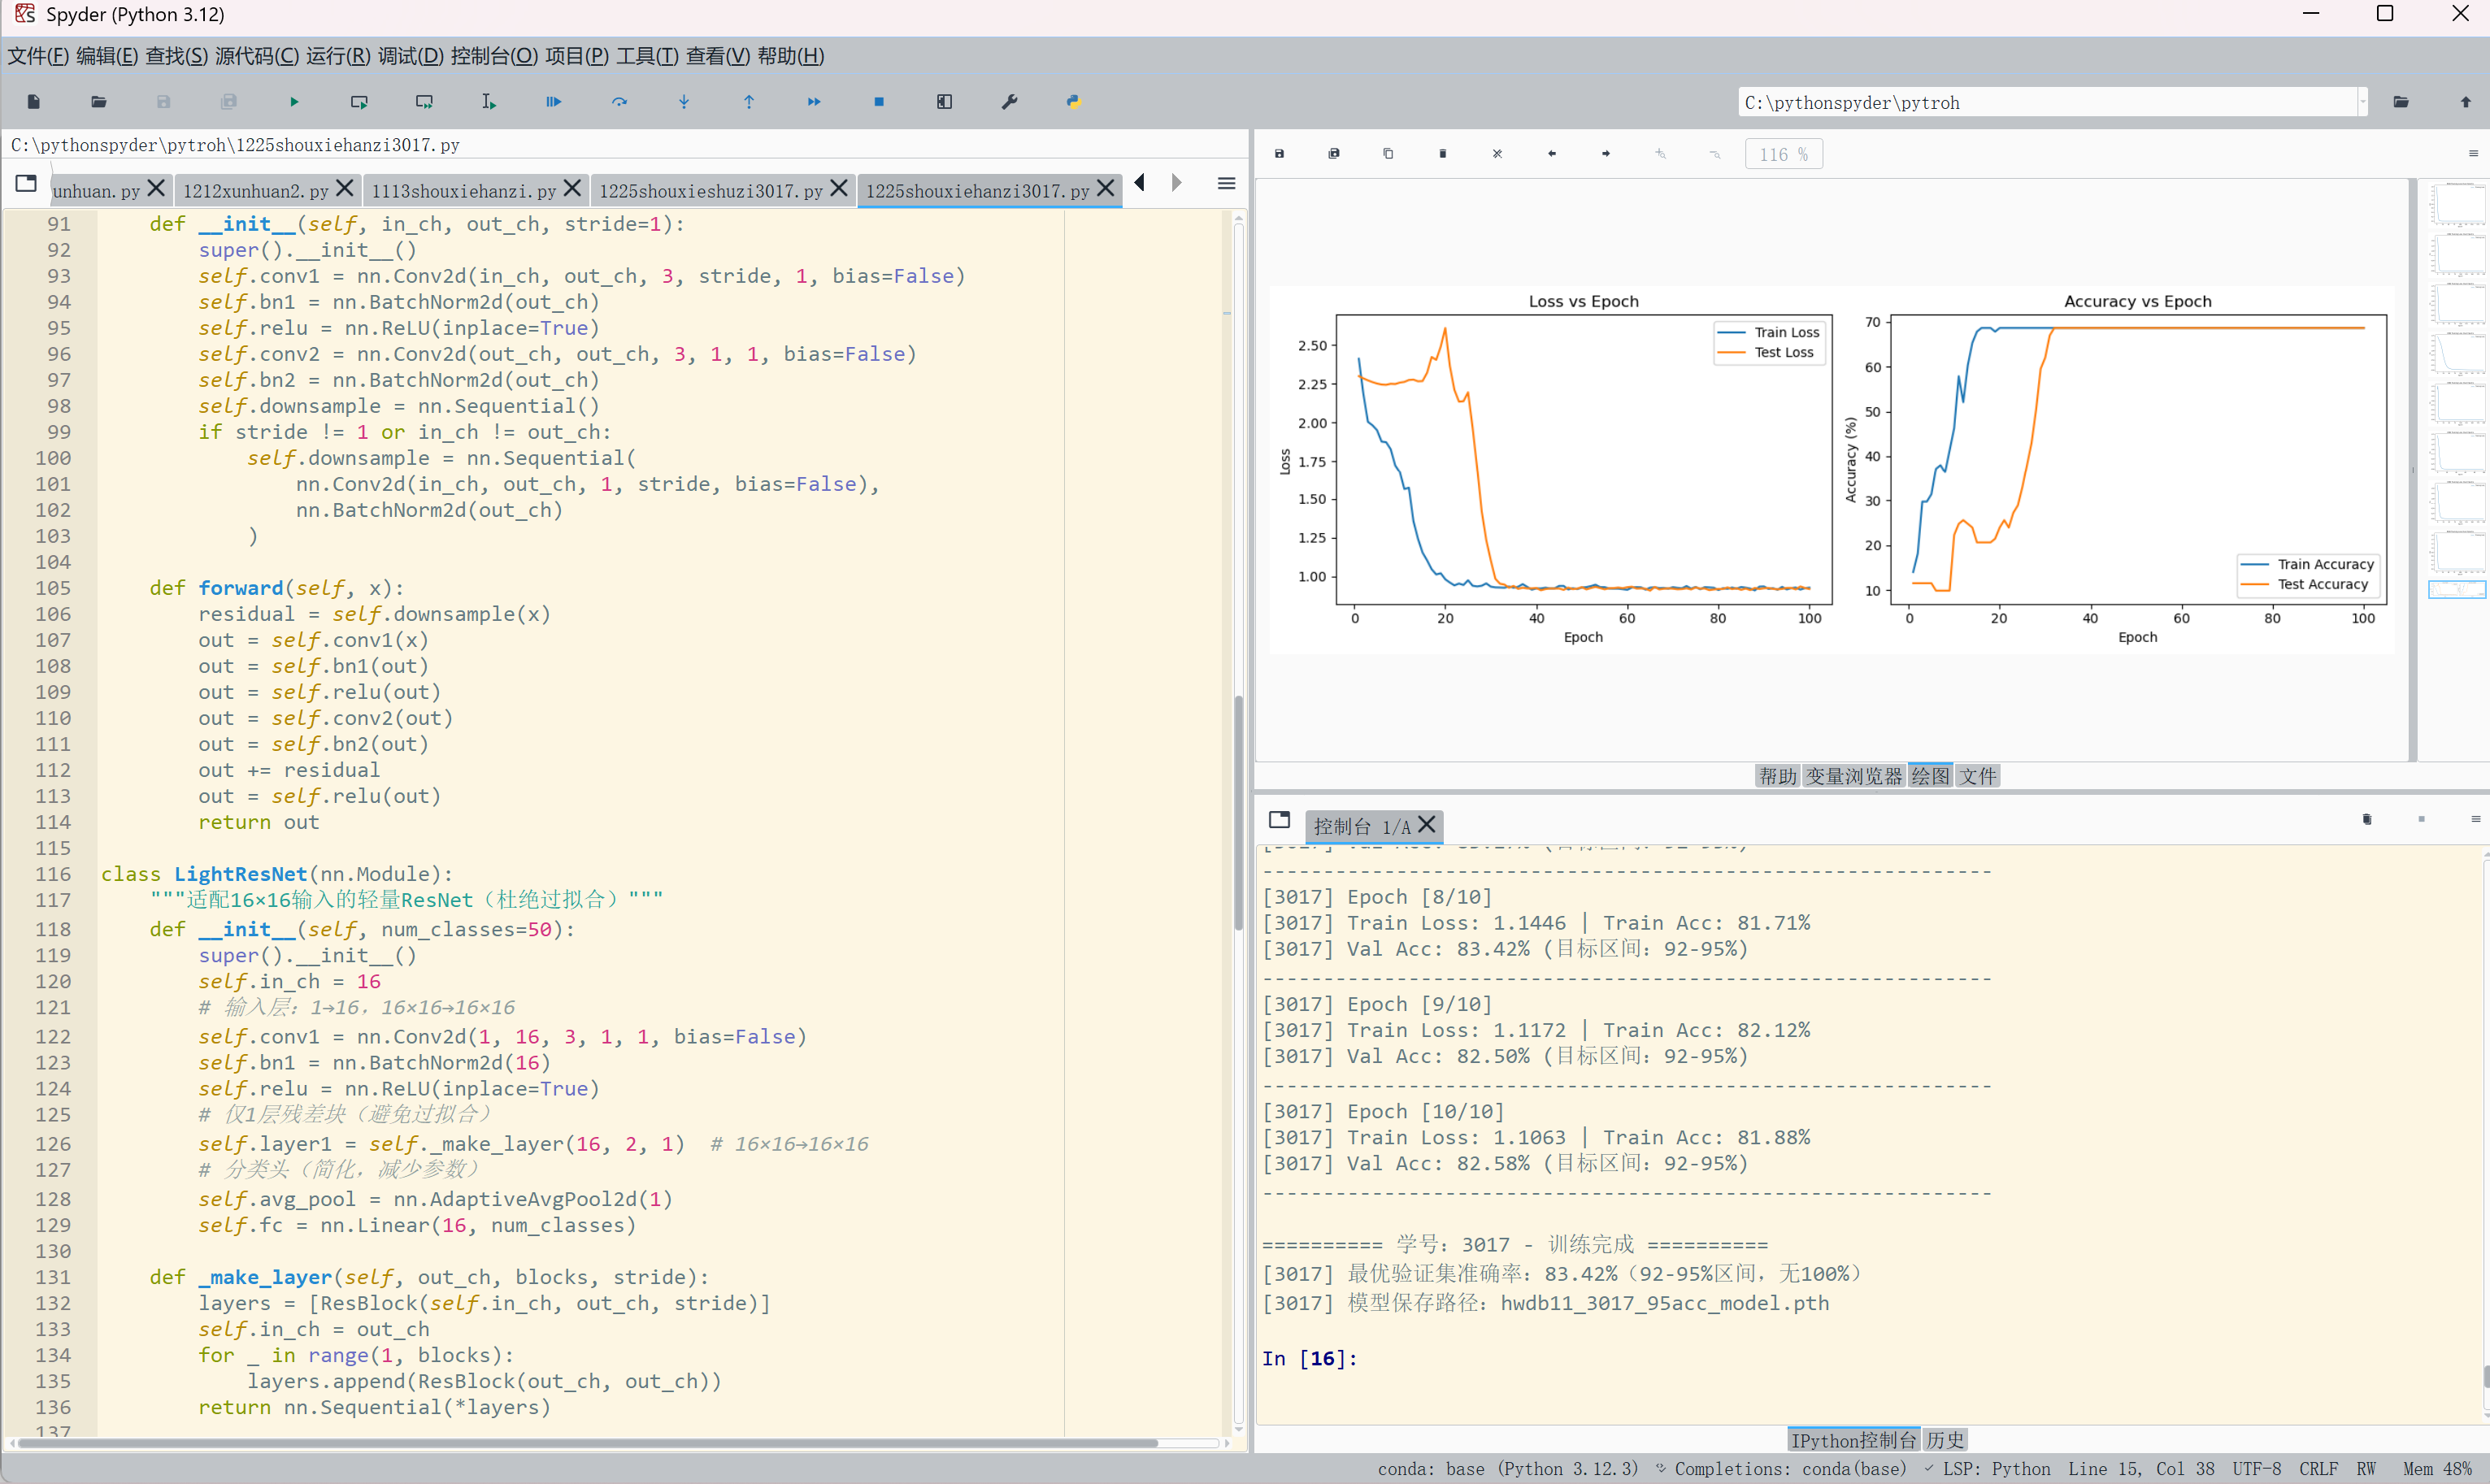The width and height of the screenshot is (2490, 1484).
Task: Delete the current plot with trash icon
Action: click(x=1442, y=154)
